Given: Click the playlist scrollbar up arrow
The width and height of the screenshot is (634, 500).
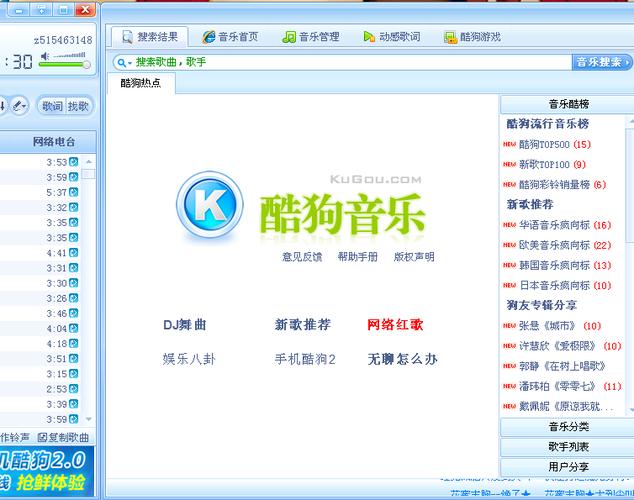Looking at the screenshot, I should [x=89, y=162].
